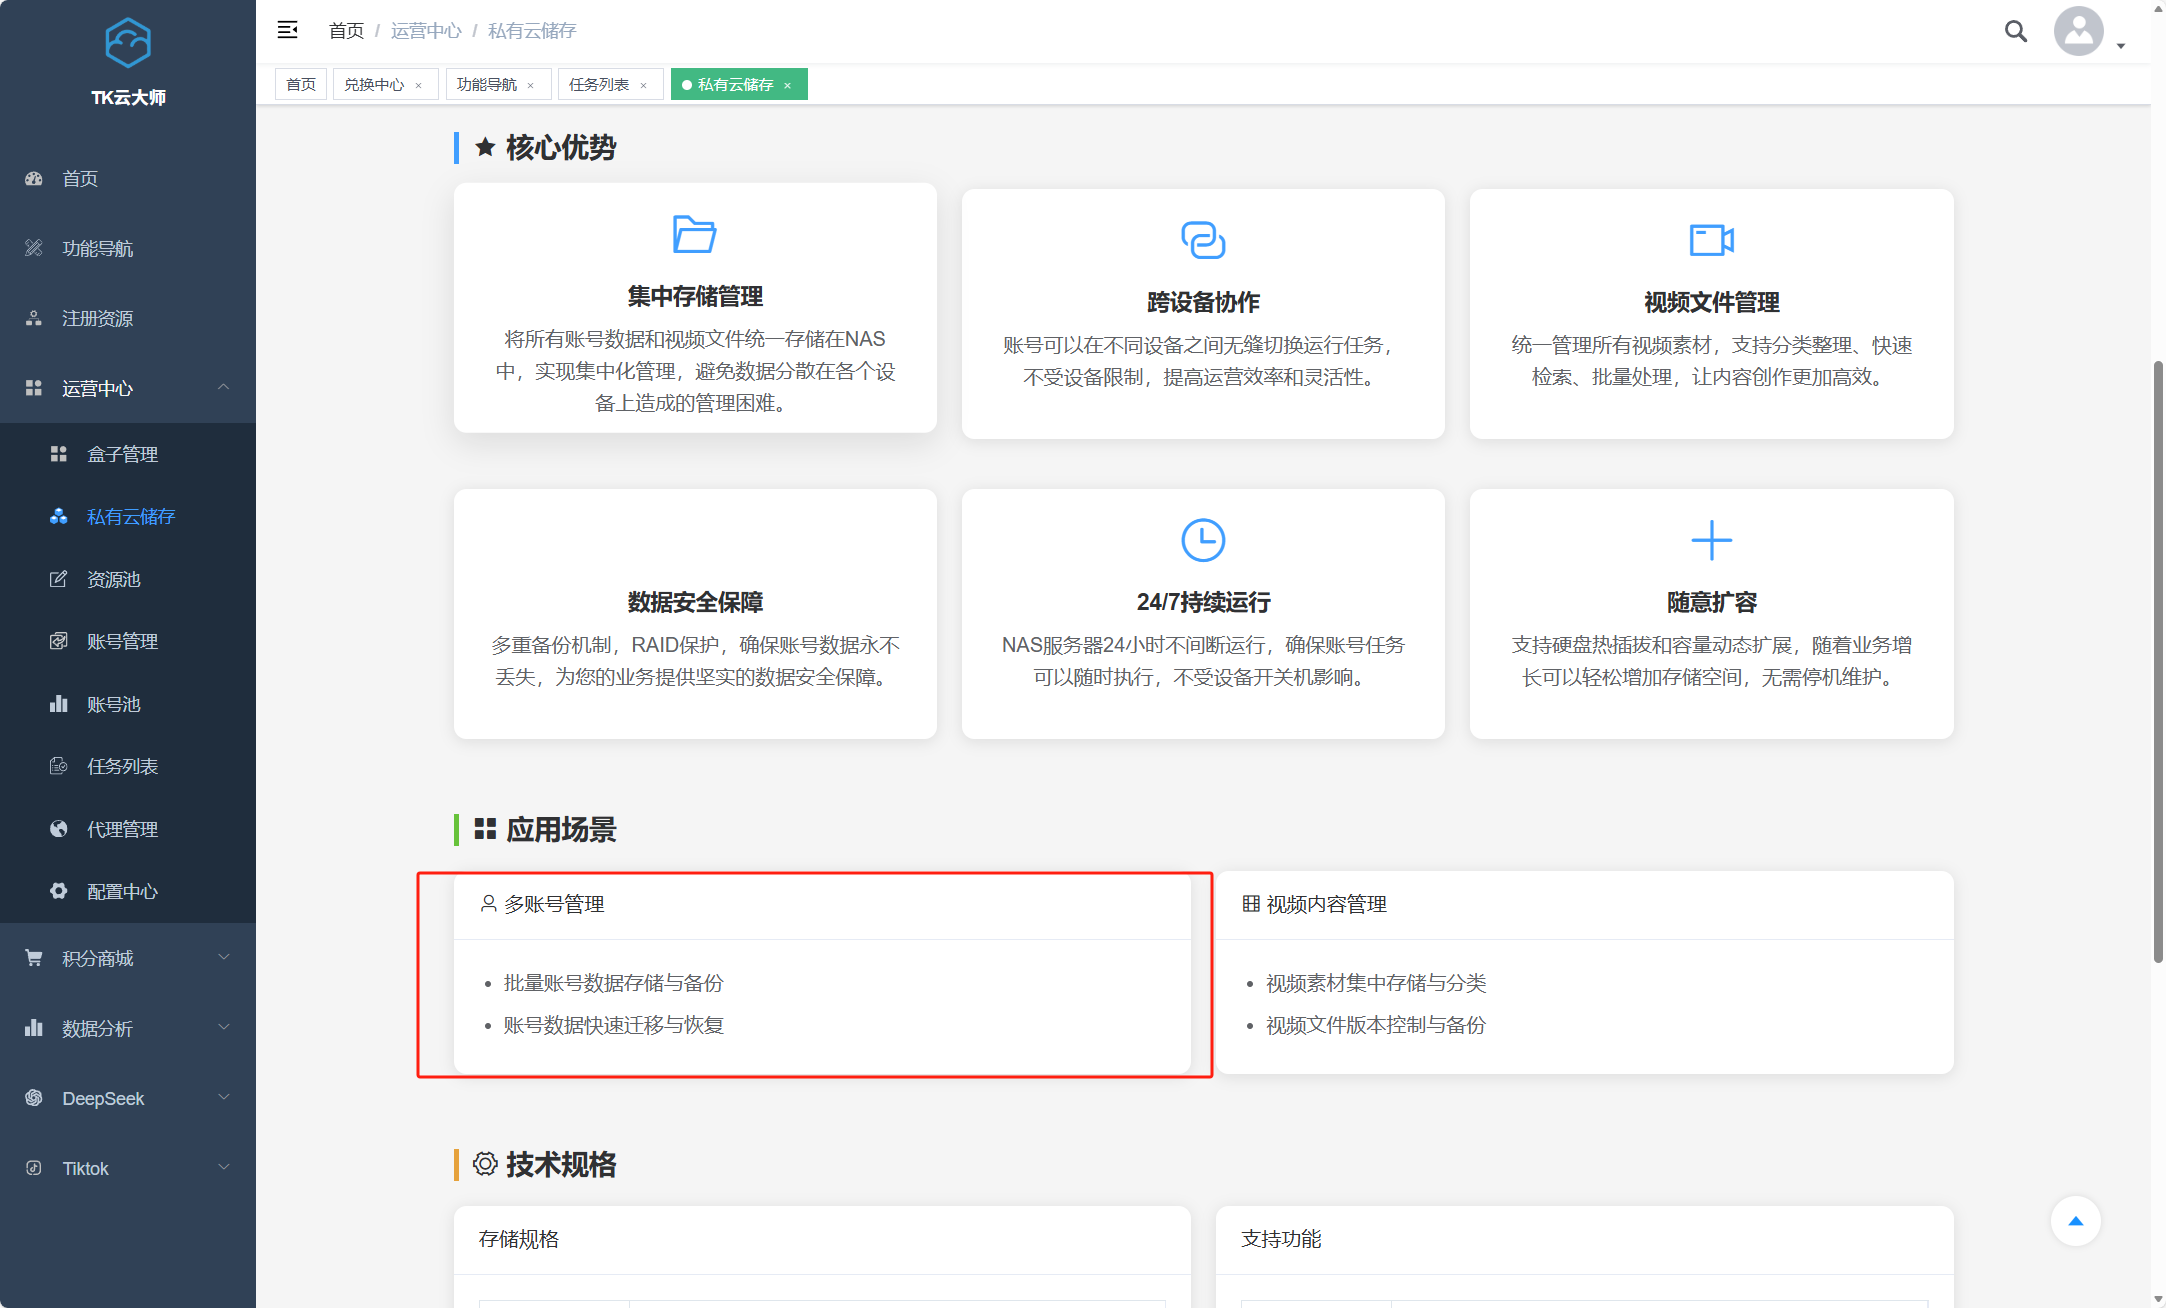Open 功能导航 via its compass icon

click(x=34, y=248)
